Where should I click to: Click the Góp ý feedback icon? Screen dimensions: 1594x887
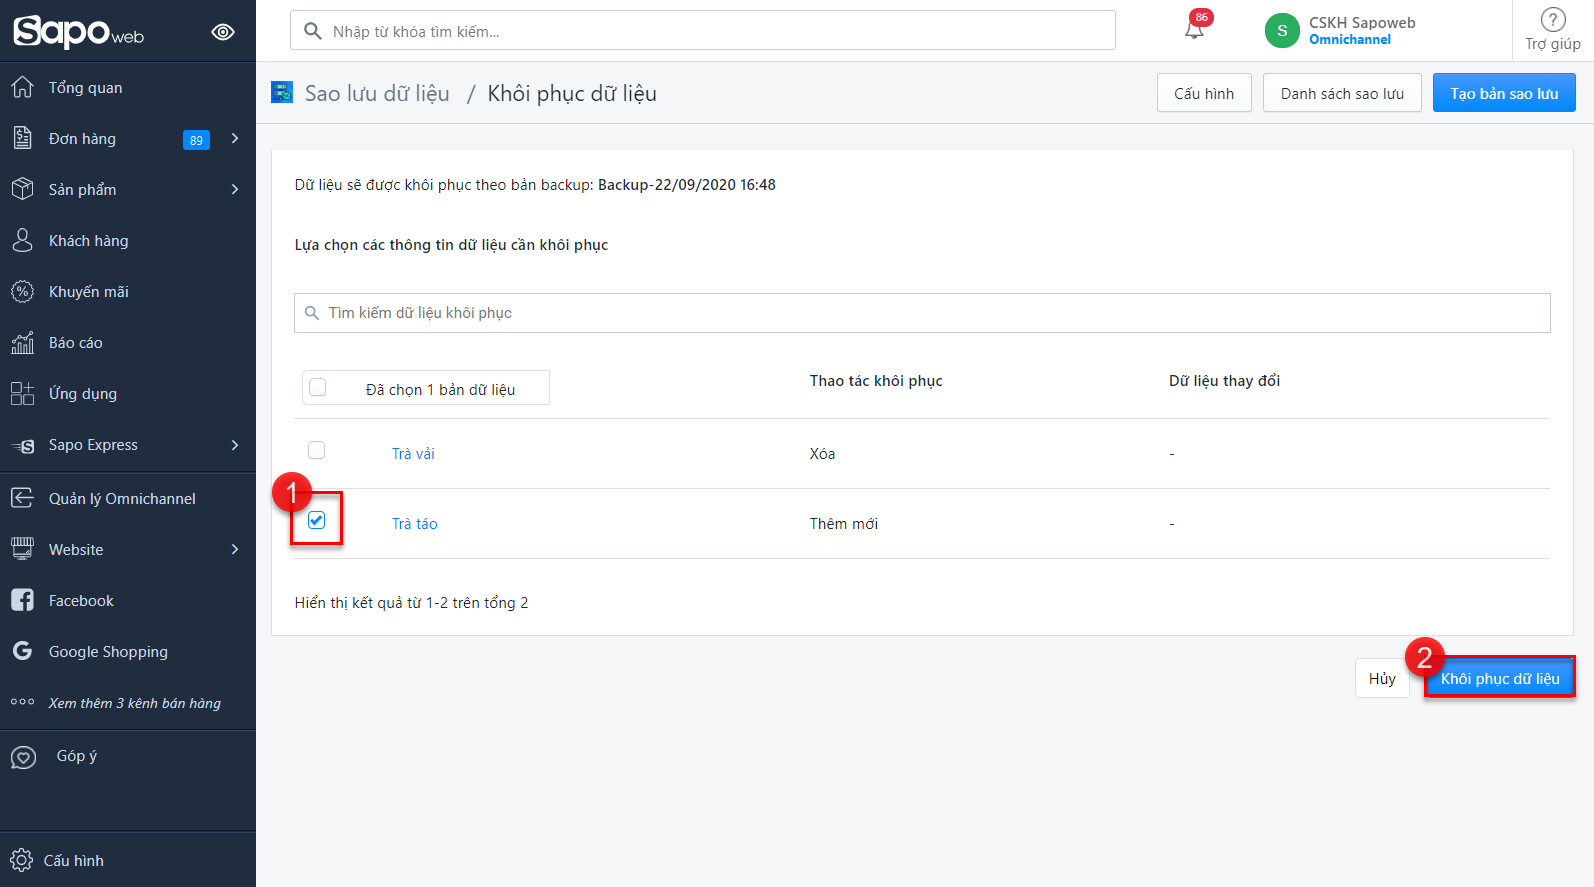(23, 757)
